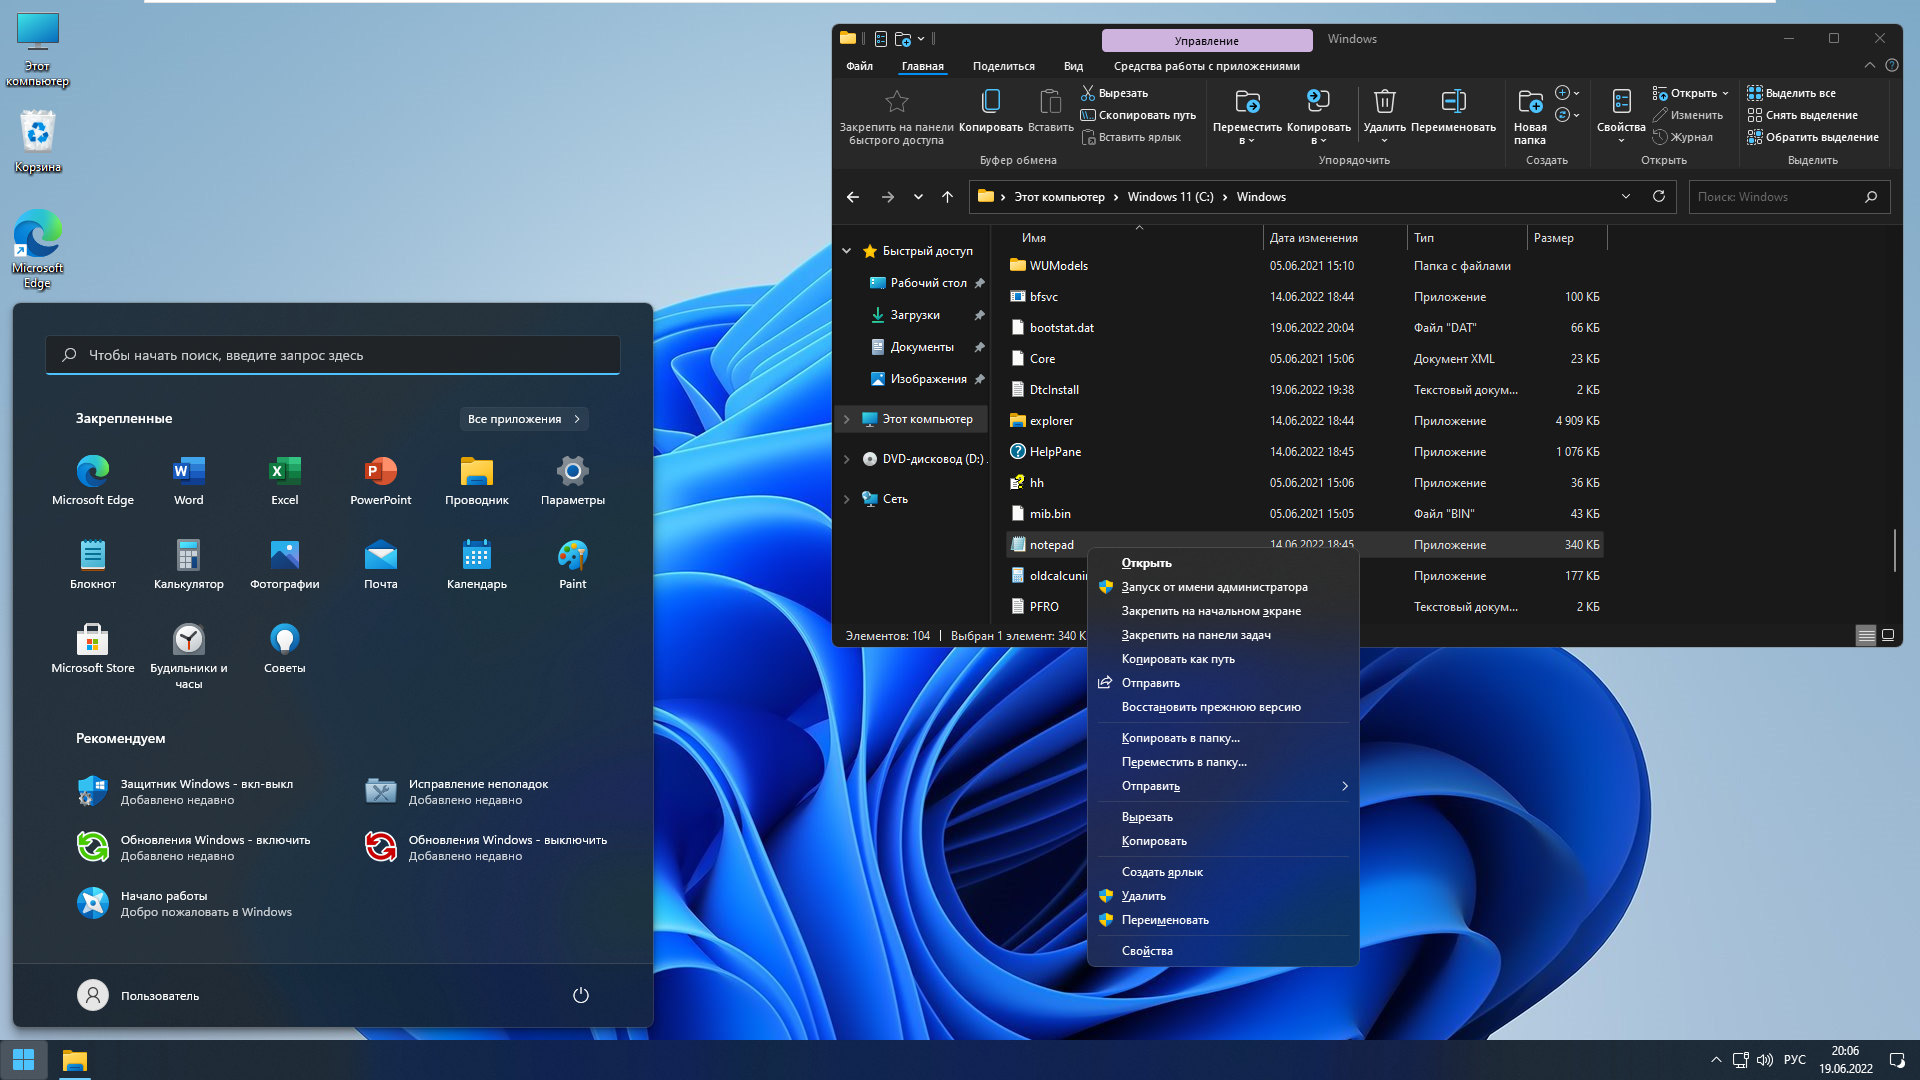
Task: Click Удалить option in context menu
Action: pyautogui.click(x=1142, y=895)
